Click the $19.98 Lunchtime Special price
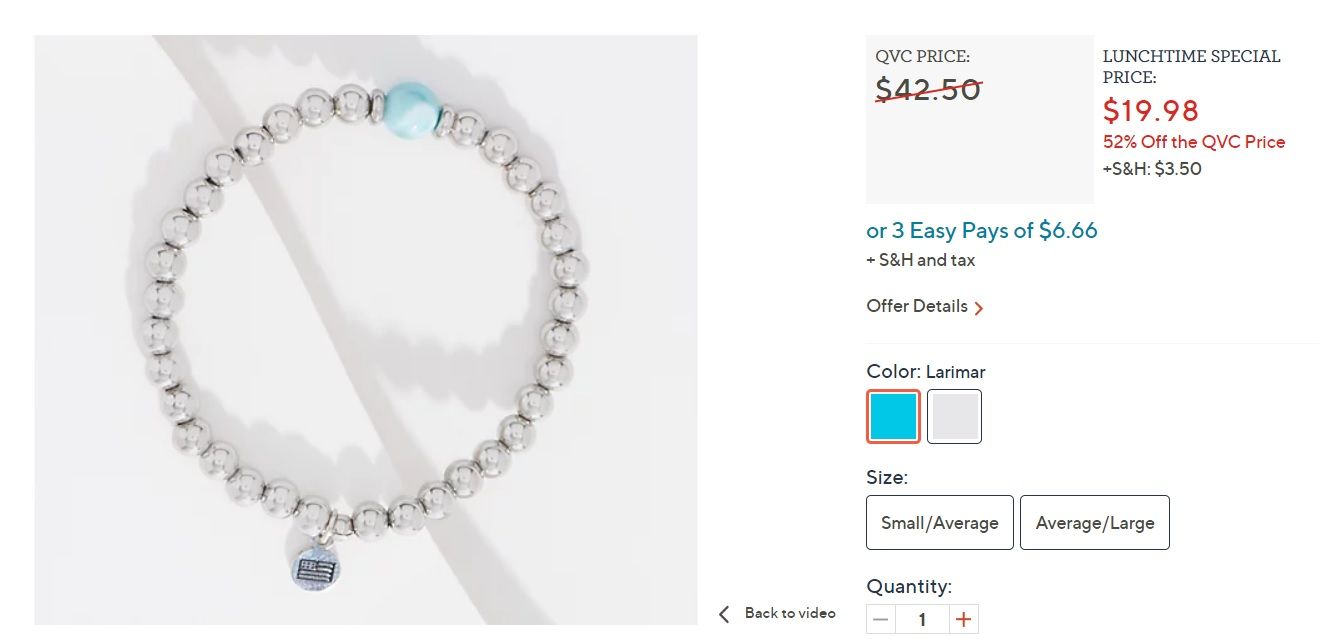This screenshot has height=639, width=1319. [1150, 110]
